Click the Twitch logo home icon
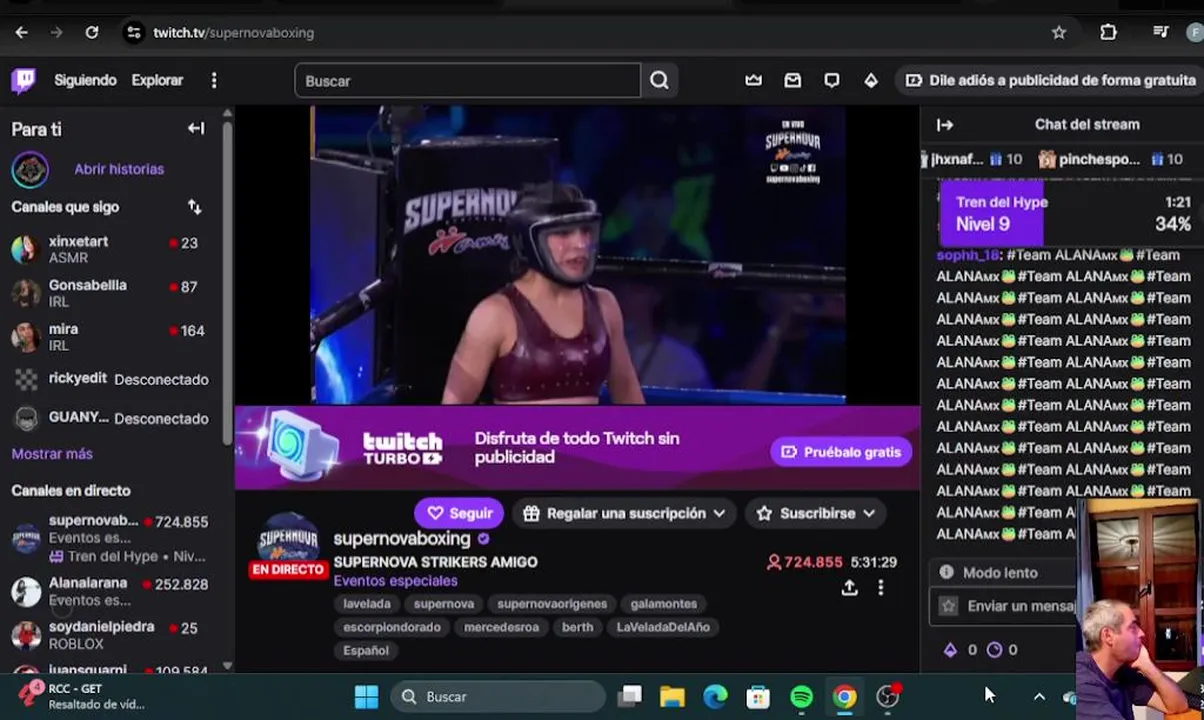 click(23, 80)
